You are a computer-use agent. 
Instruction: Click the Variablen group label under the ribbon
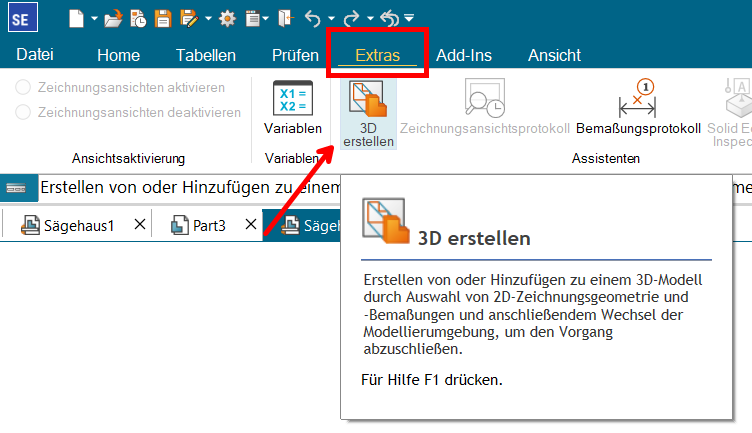pos(292,158)
